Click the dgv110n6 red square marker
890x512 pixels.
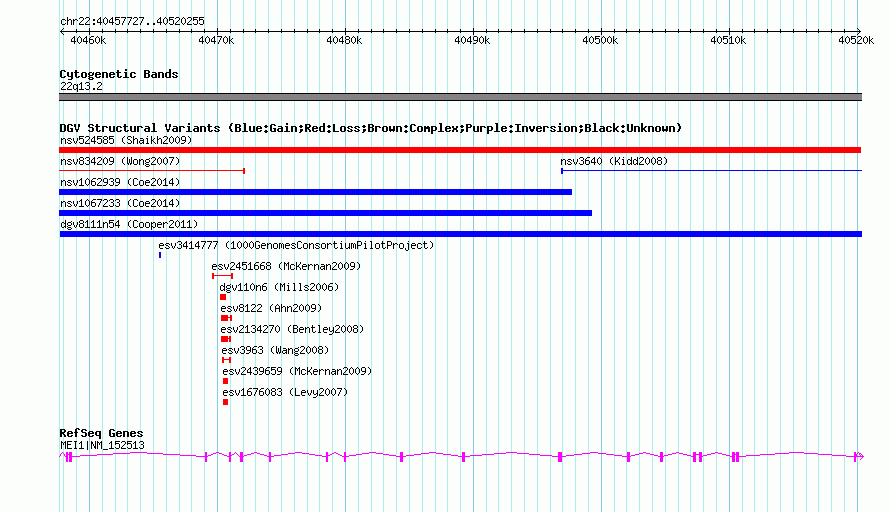click(223, 297)
